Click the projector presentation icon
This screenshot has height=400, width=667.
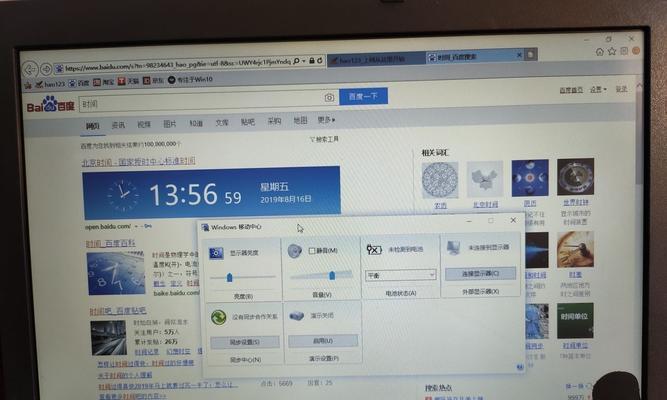[x=296, y=316]
